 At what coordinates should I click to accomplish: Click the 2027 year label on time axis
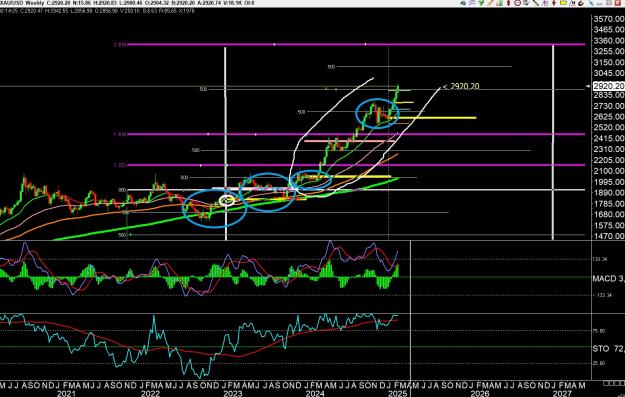pyautogui.click(x=562, y=393)
